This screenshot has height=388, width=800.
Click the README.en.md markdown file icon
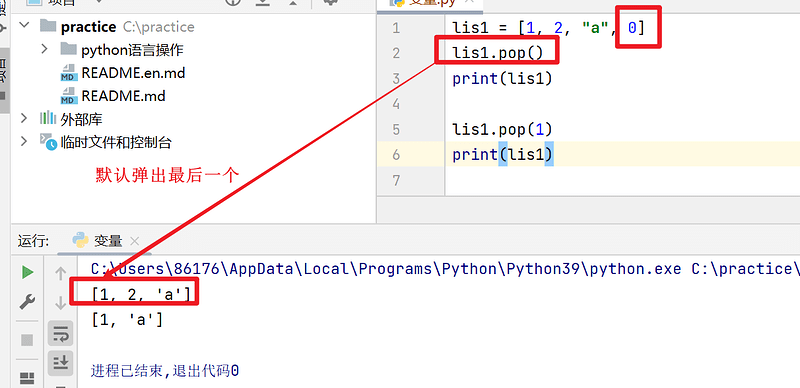[x=68, y=73]
